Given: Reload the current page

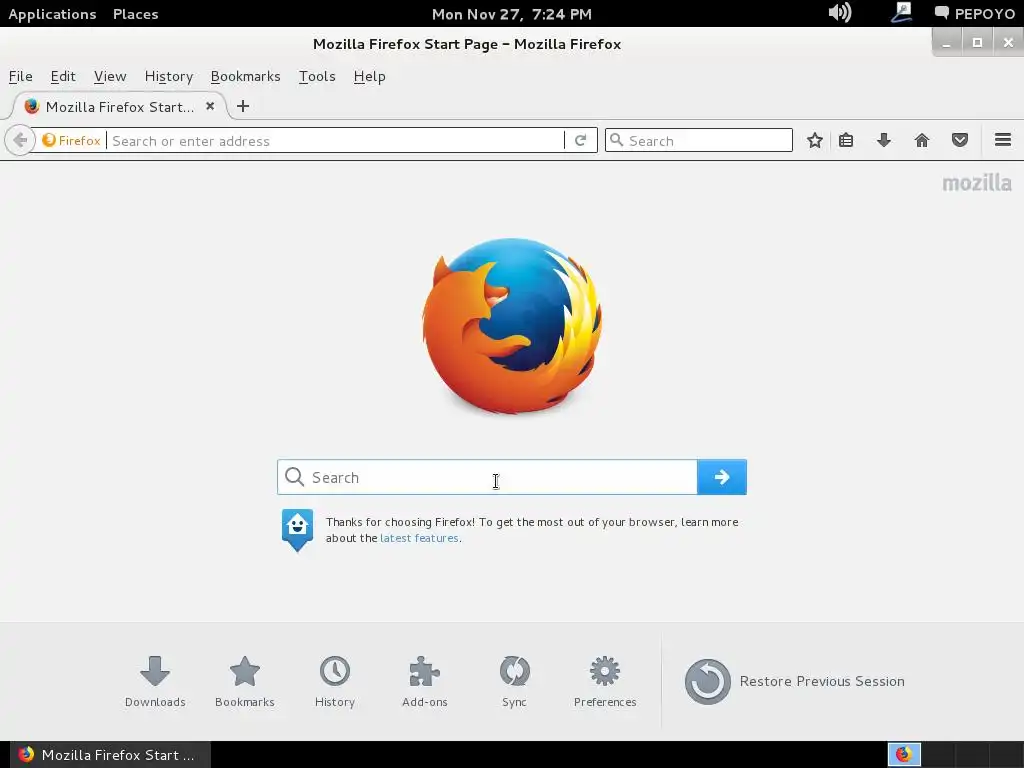Looking at the screenshot, I should 580,140.
